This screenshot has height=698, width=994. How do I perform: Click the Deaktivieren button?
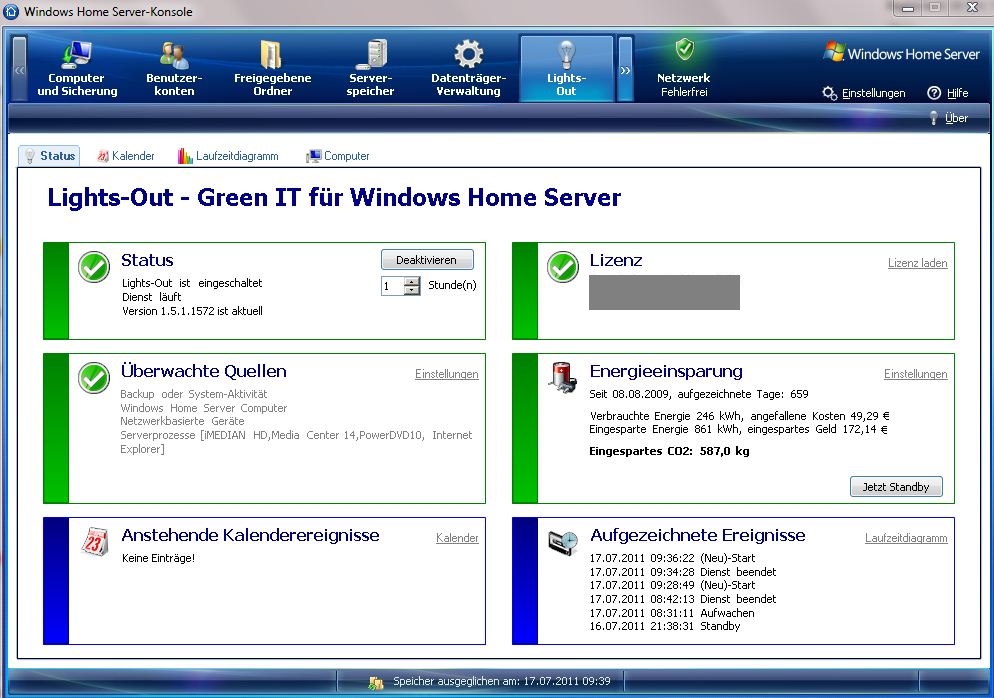click(427, 260)
